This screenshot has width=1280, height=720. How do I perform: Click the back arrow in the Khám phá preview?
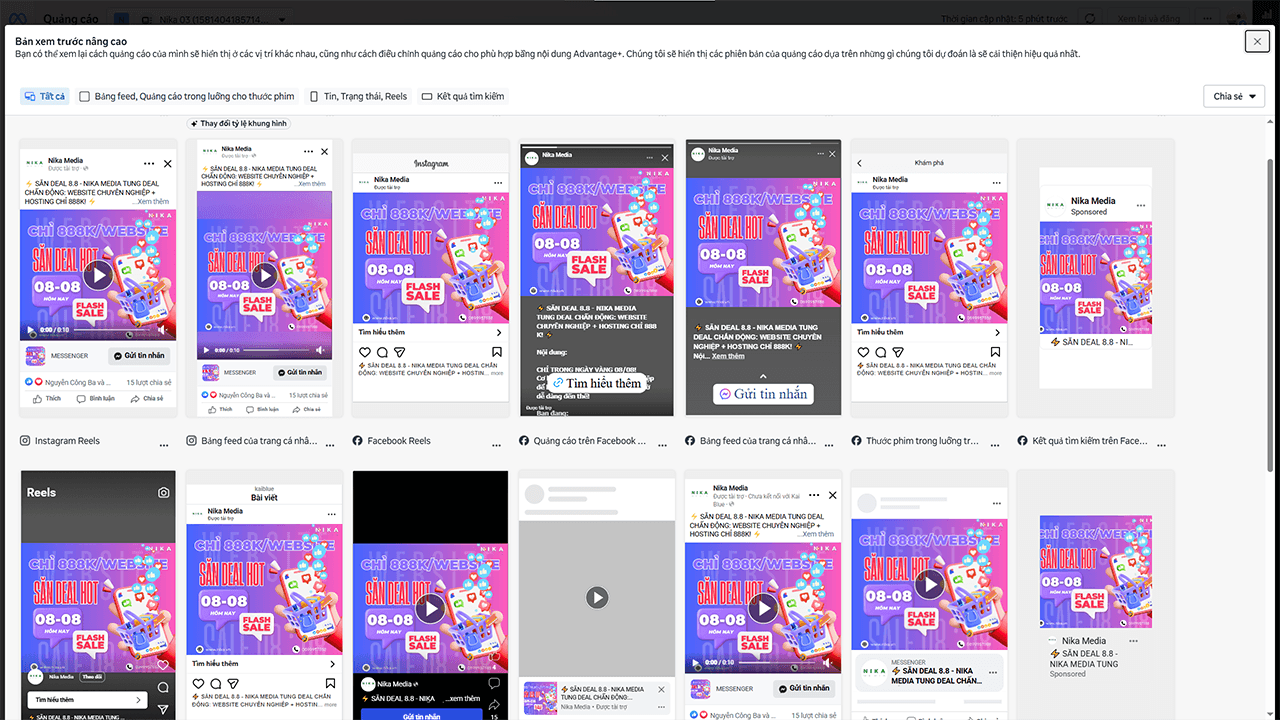tap(859, 163)
